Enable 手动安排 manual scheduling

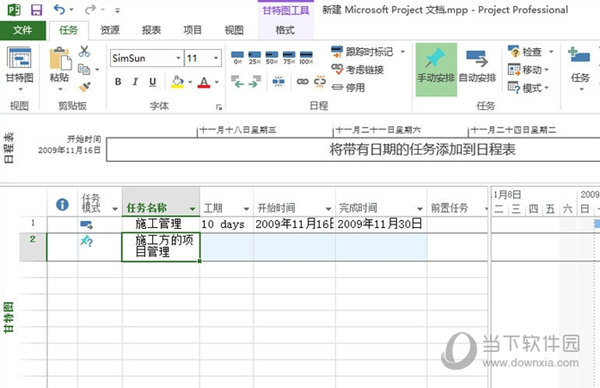tap(436, 69)
